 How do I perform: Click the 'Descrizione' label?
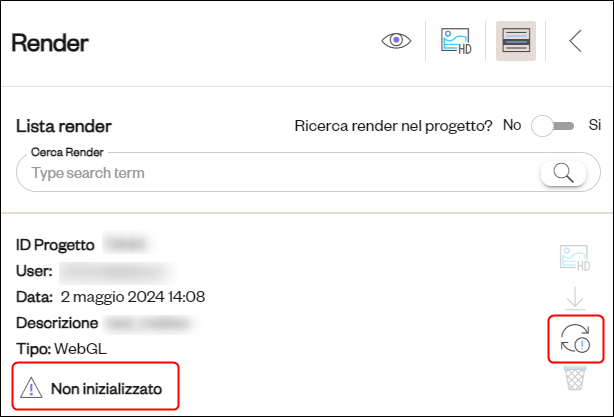click(57, 323)
